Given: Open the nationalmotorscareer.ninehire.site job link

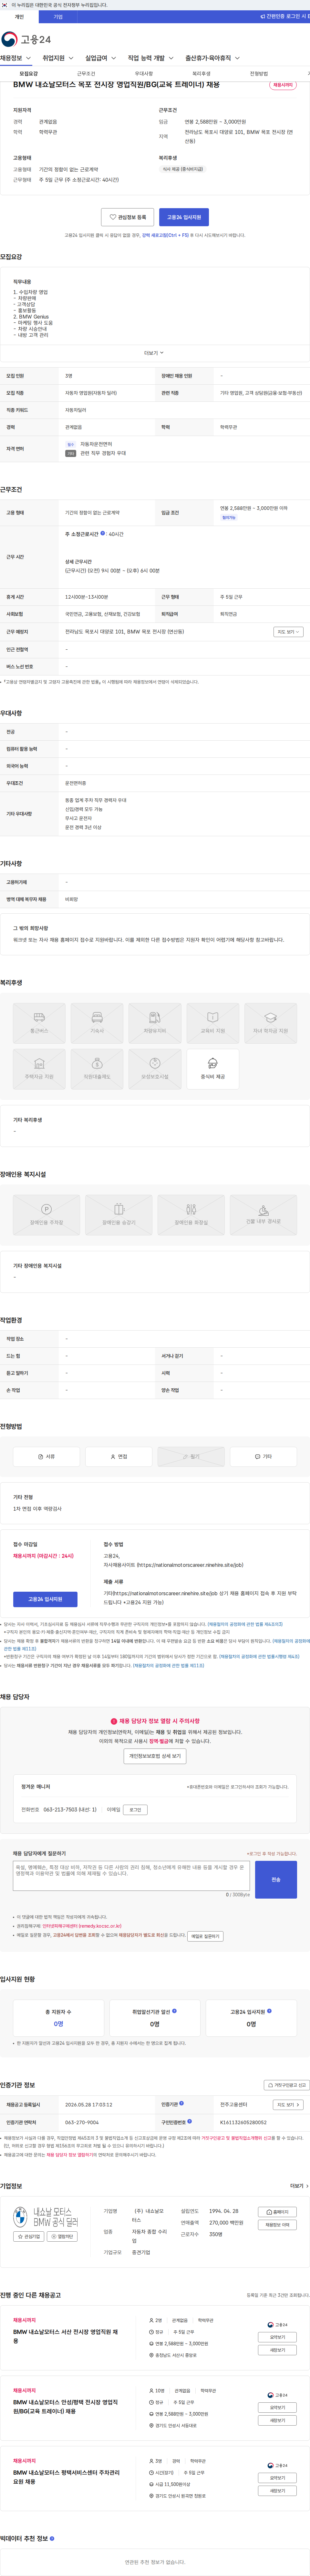Looking at the screenshot, I should coord(190,1565).
